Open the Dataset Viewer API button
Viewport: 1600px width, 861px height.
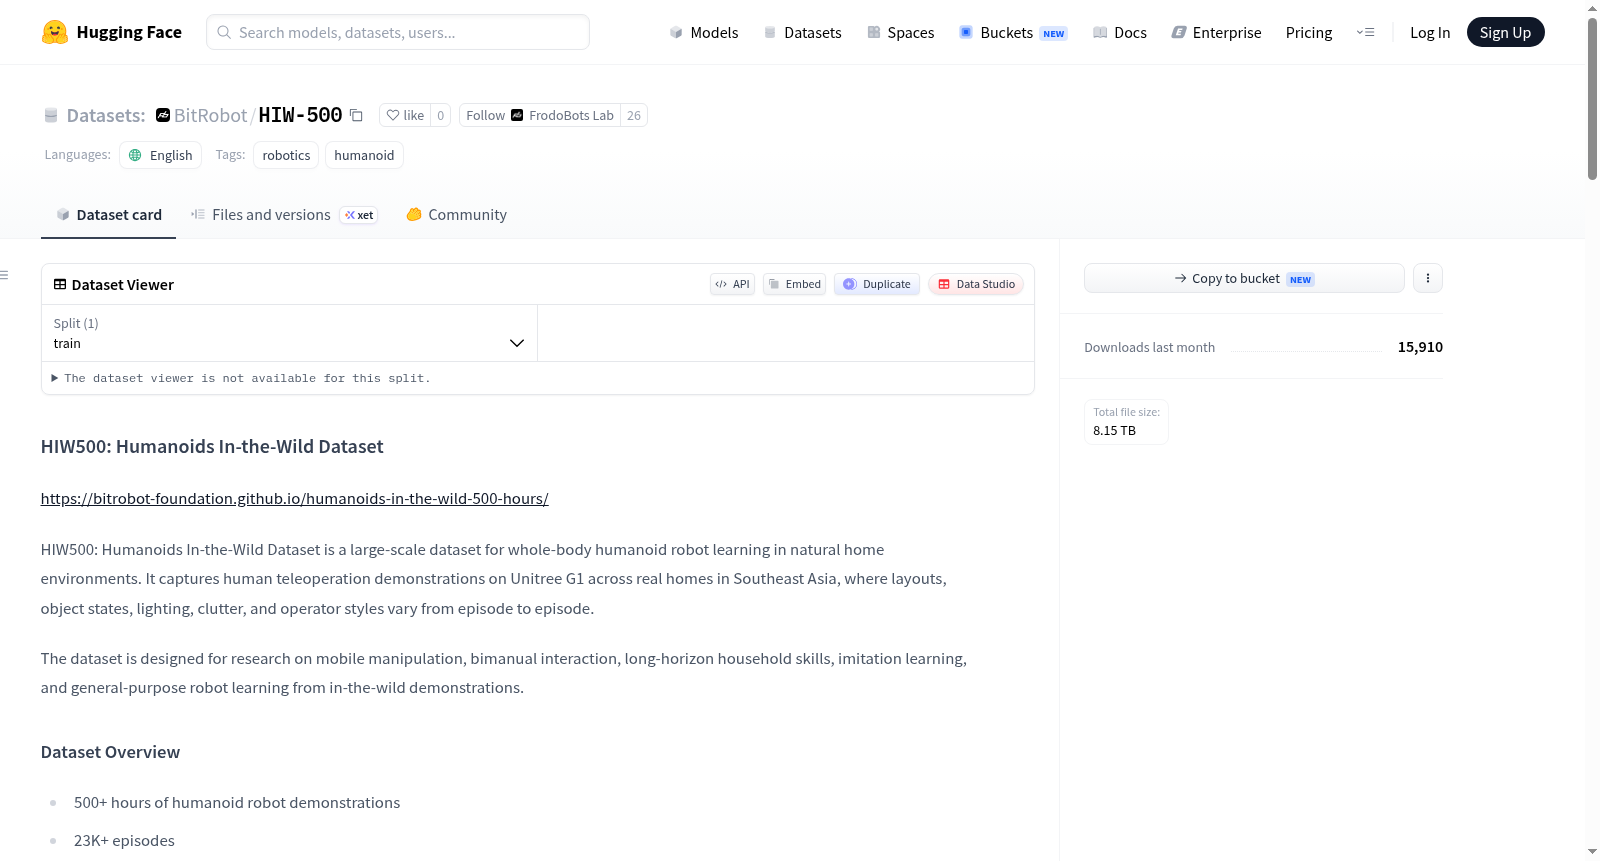[733, 284]
